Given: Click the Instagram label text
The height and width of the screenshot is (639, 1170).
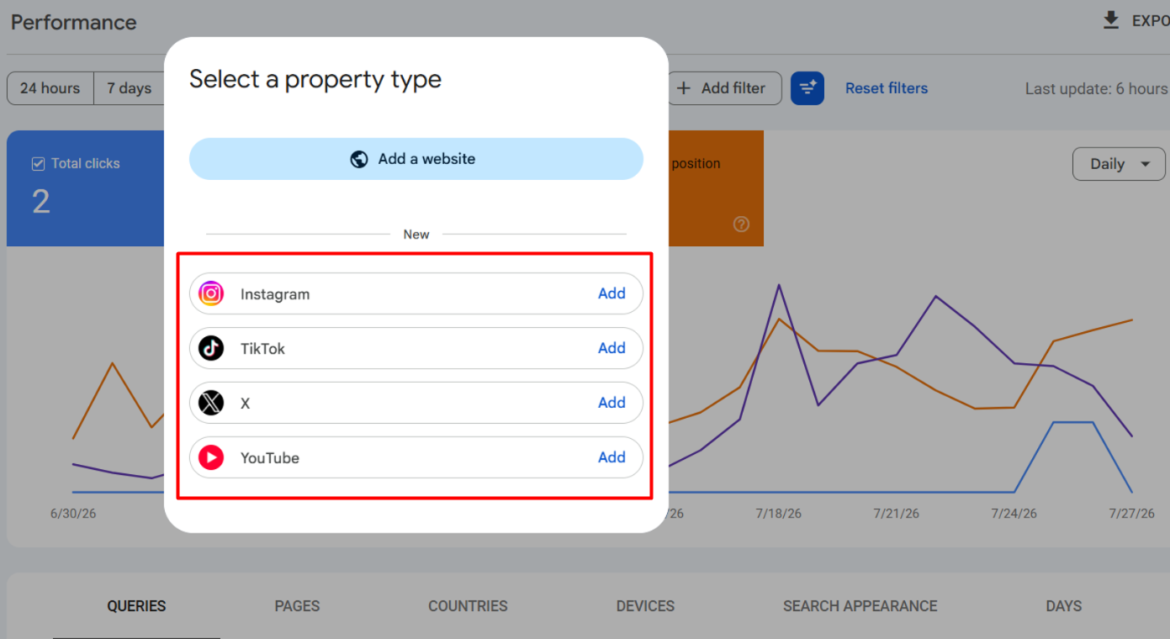Looking at the screenshot, I should (x=275, y=294).
